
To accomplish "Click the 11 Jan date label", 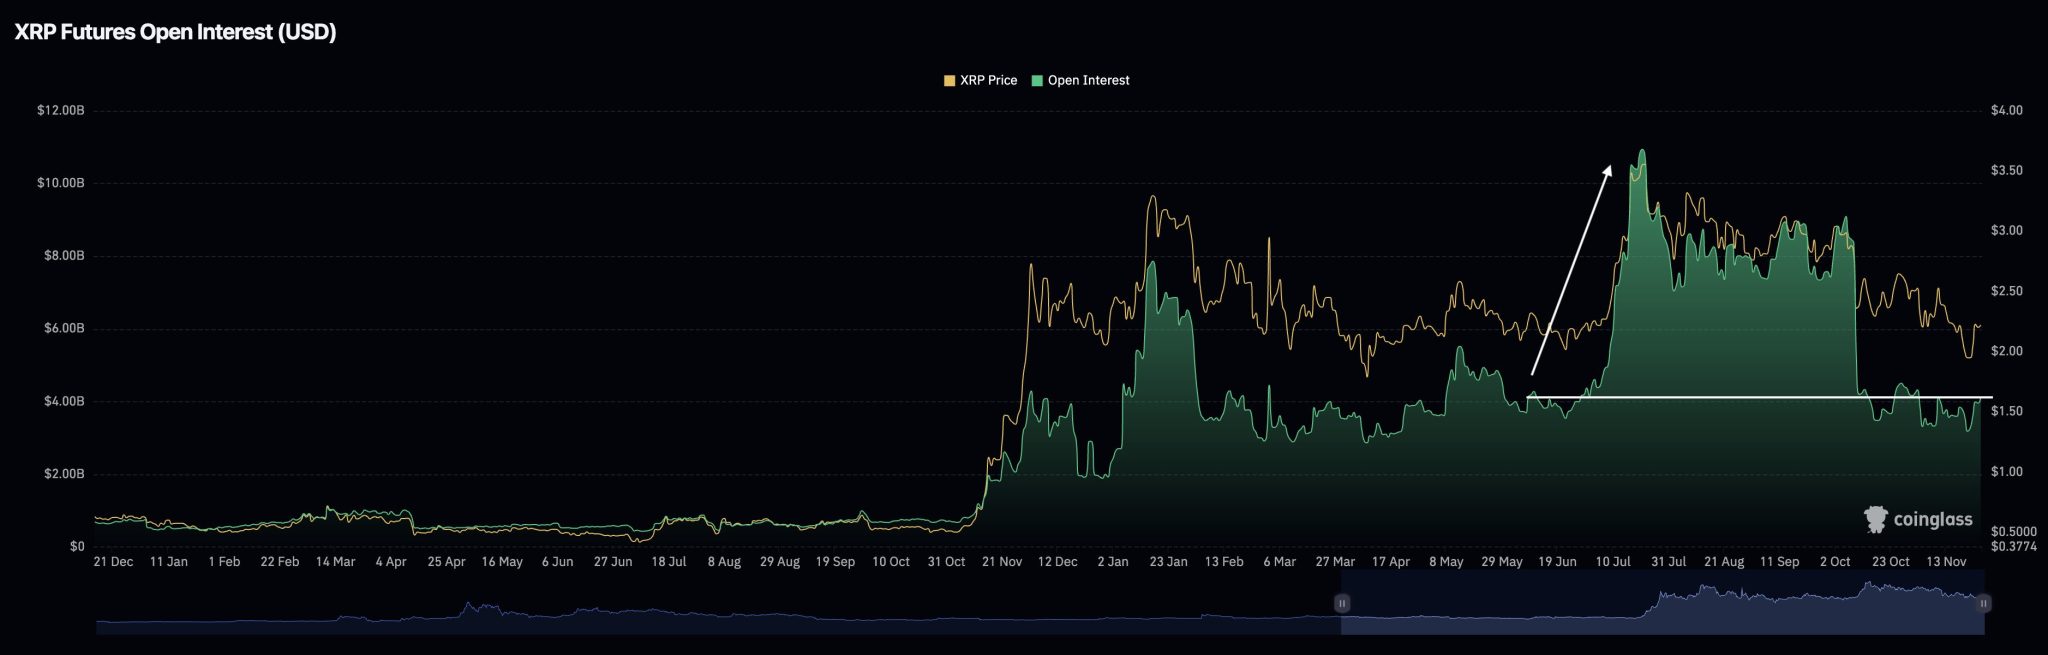I will pos(169,562).
